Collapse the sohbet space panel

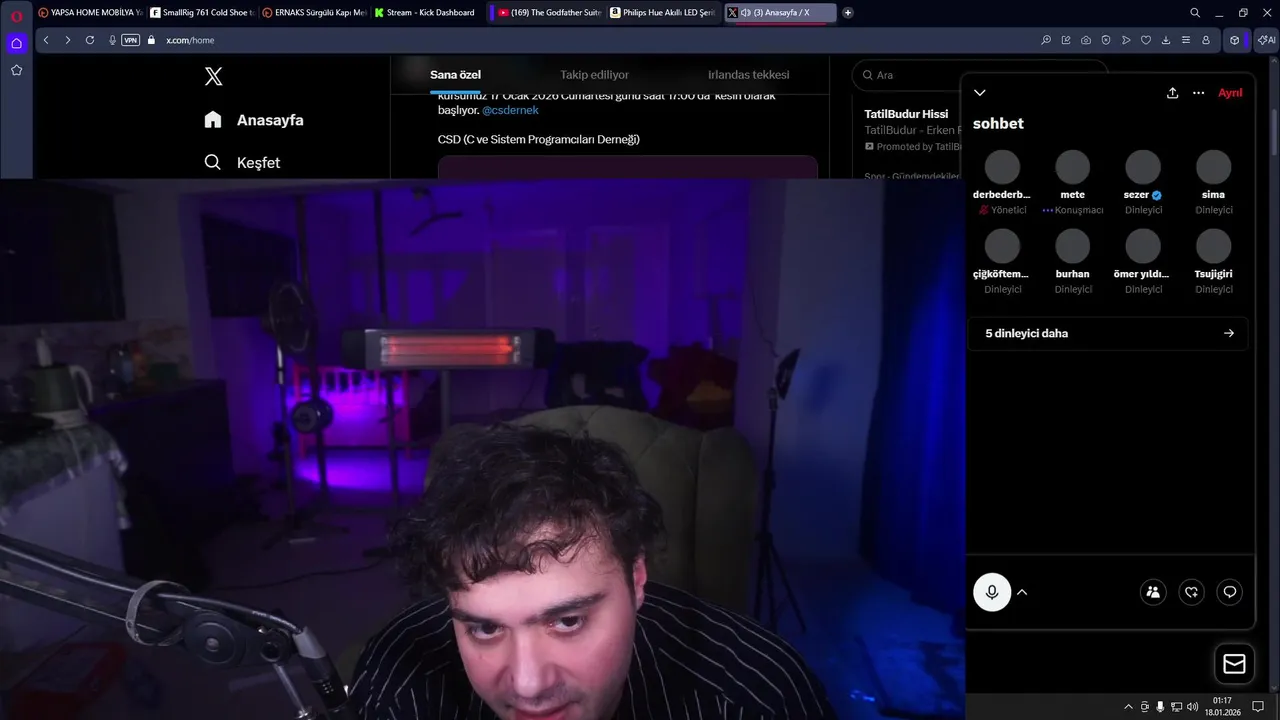click(x=980, y=92)
